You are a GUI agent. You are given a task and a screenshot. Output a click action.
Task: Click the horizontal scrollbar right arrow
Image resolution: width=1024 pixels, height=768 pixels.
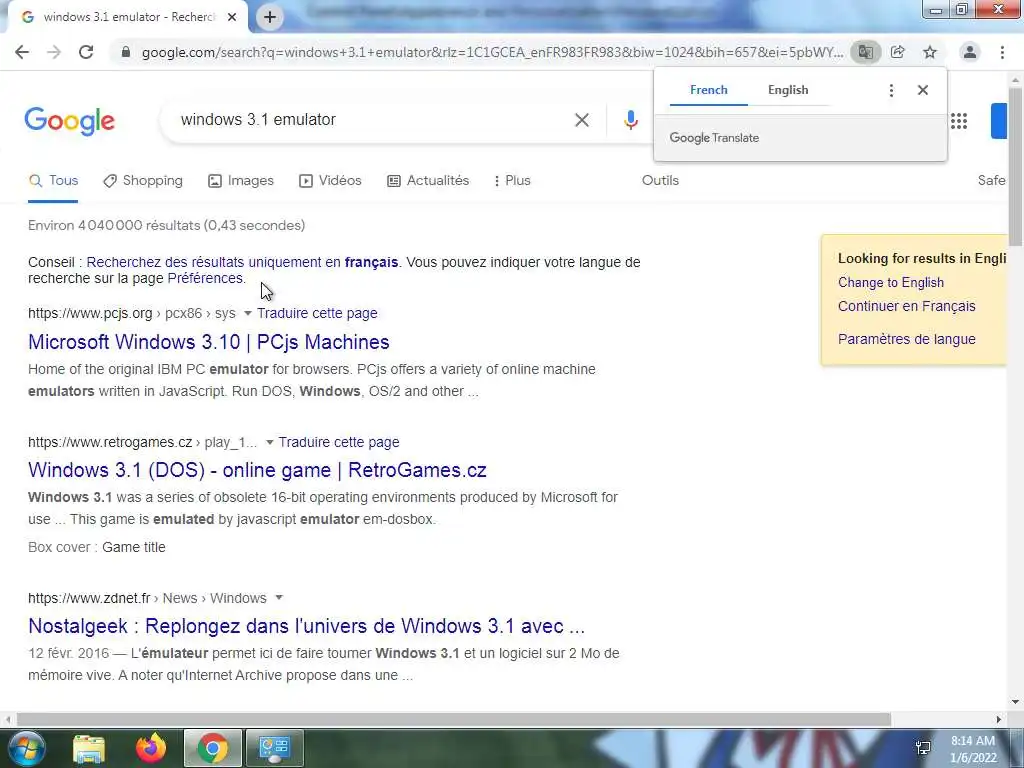tap(999, 720)
